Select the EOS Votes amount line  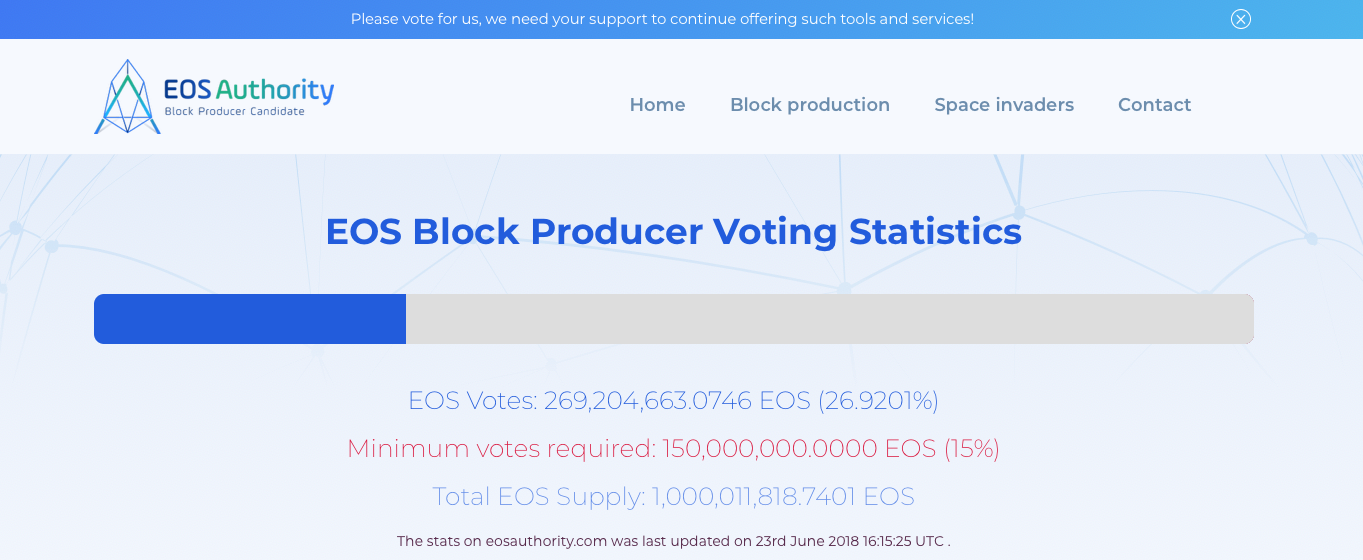click(673, 401)
